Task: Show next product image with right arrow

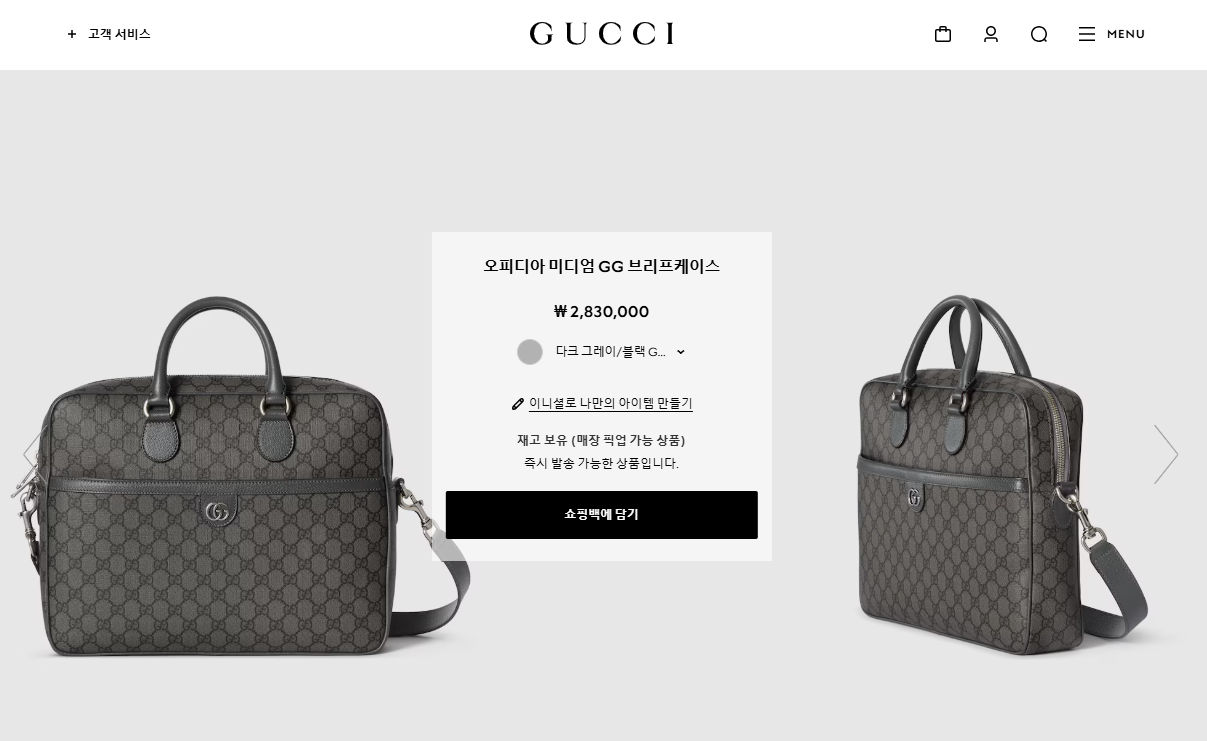Action: [x=1166, y=454]
